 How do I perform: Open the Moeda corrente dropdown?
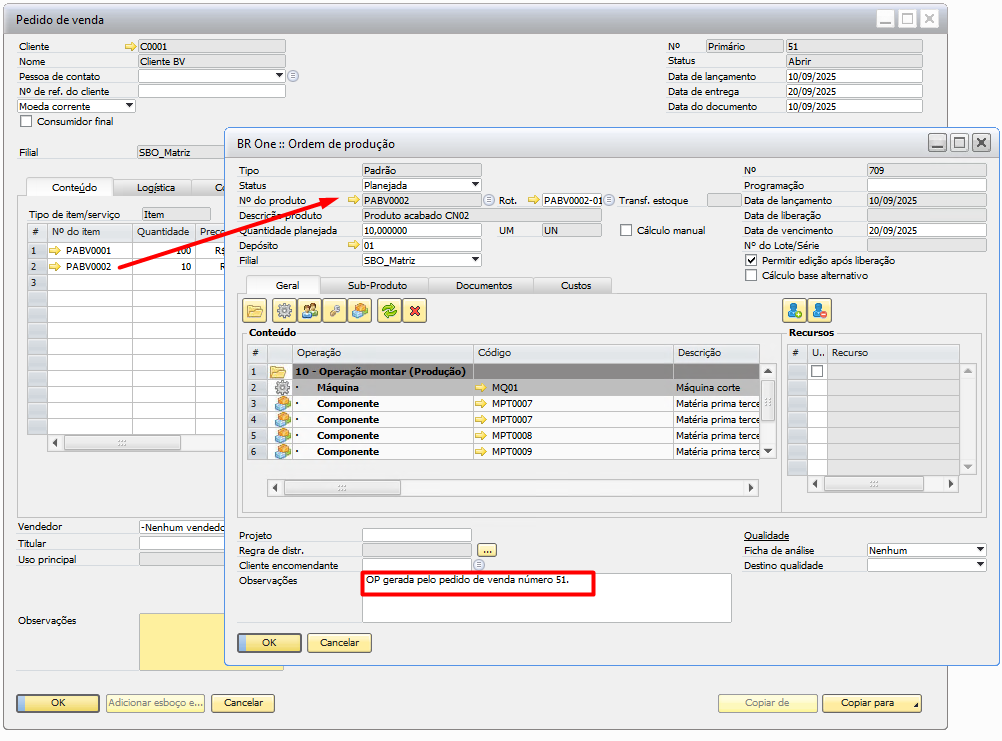click(129, 106)
